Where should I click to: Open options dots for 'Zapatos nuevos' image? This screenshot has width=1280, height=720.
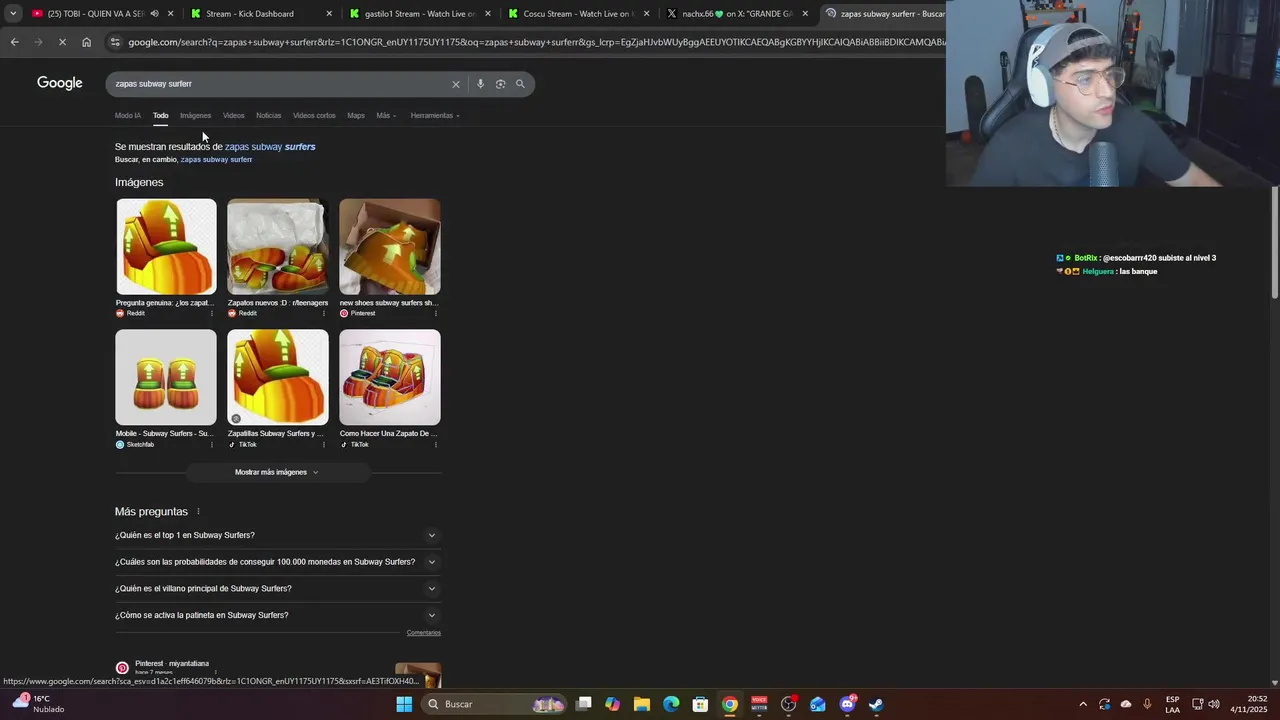click(323, 313)
